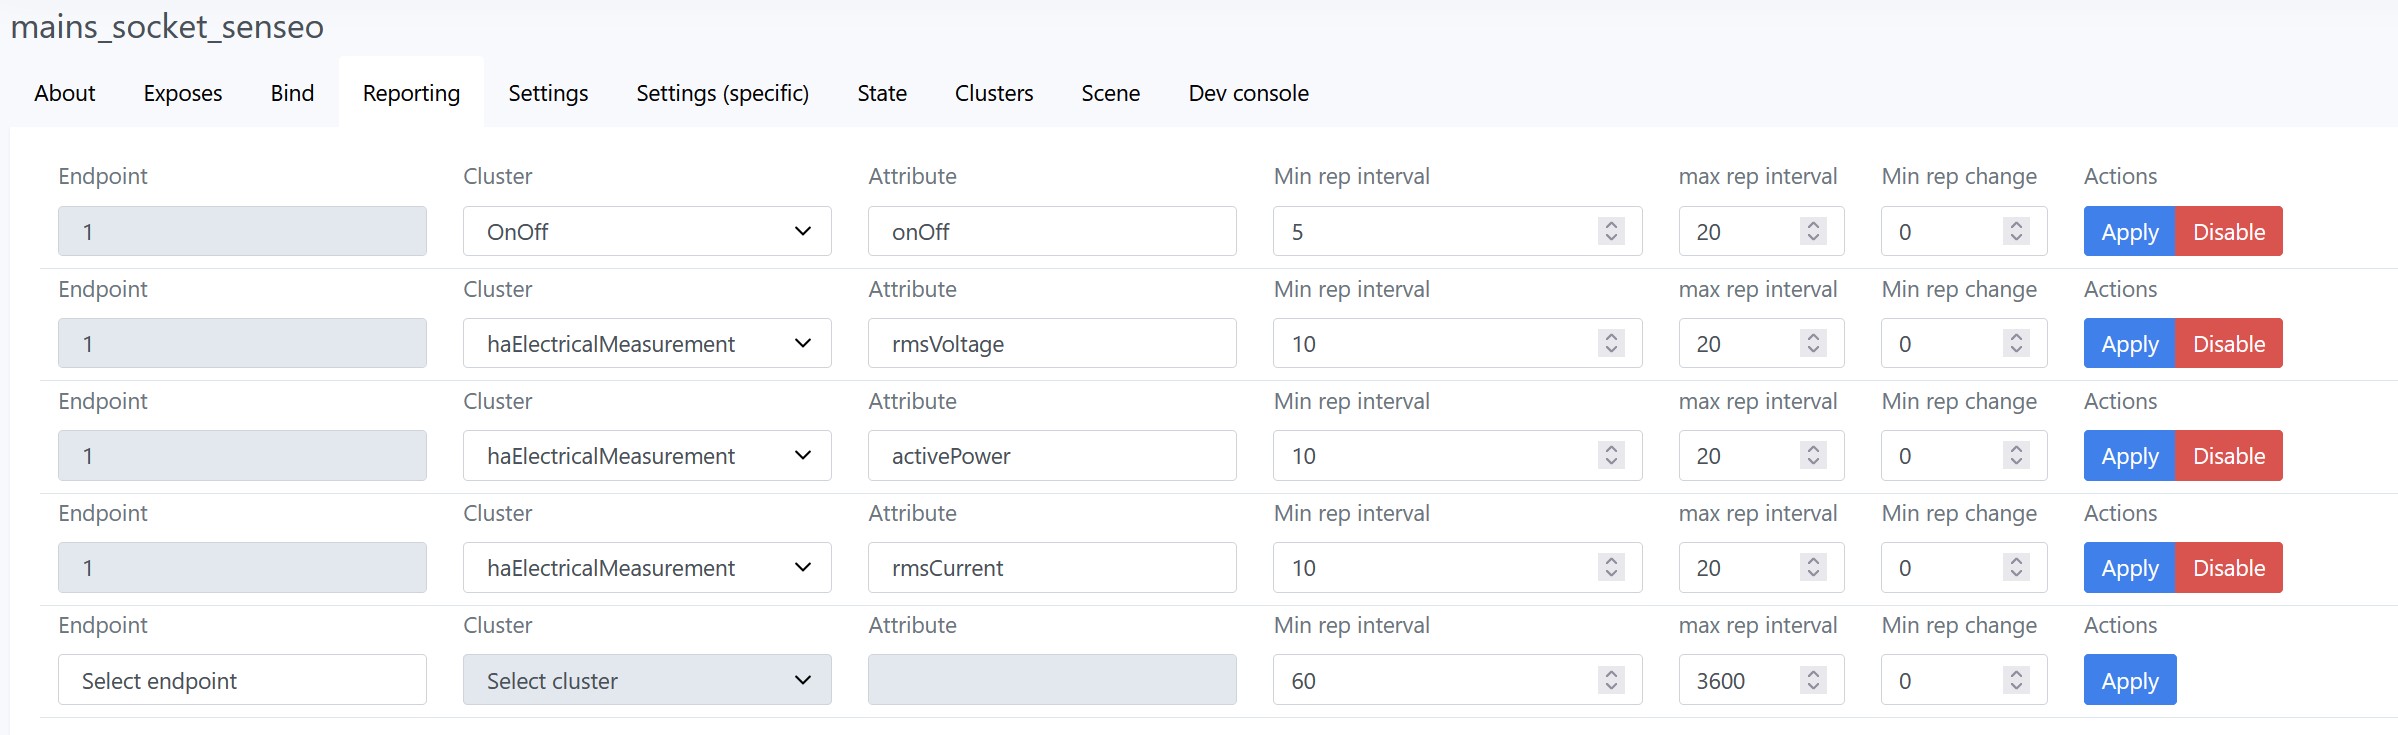Image resolution: width=2398 pixels, height=735 pixels.
Task: Open the Select cluster dropdown
Action: 646,680
